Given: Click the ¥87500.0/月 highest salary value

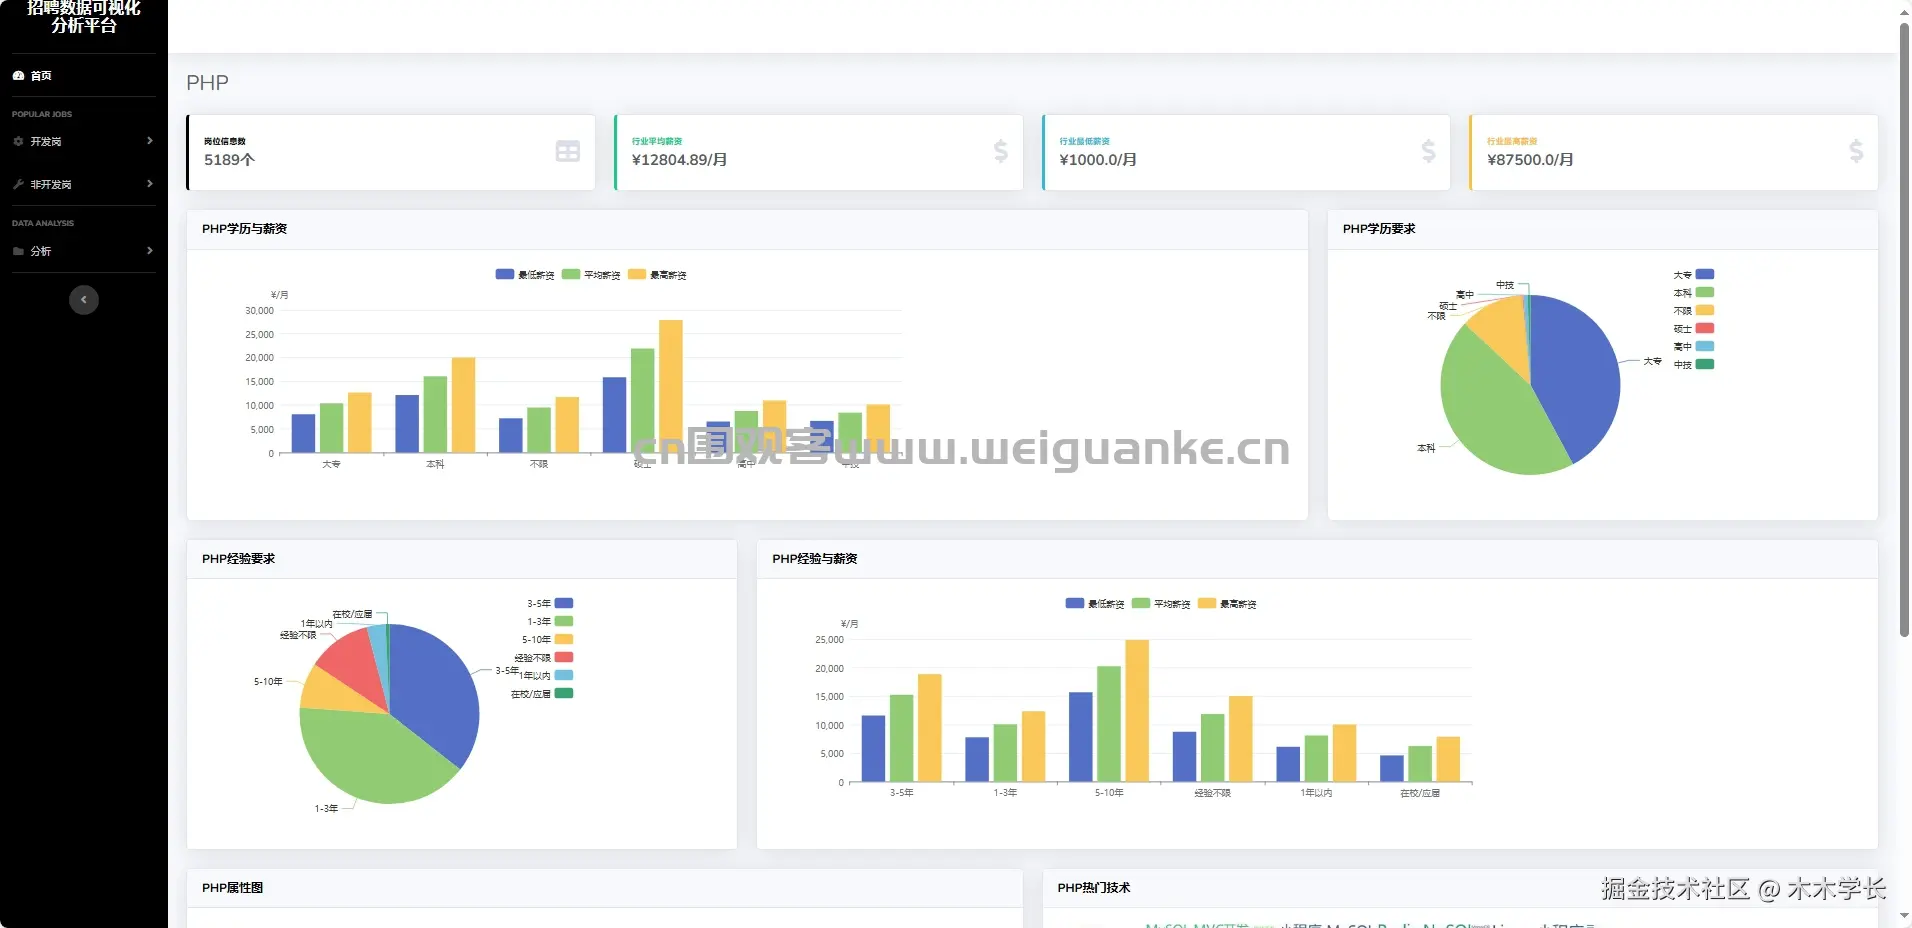Looking at the screenshot, I should click(x=1530, y=160).
